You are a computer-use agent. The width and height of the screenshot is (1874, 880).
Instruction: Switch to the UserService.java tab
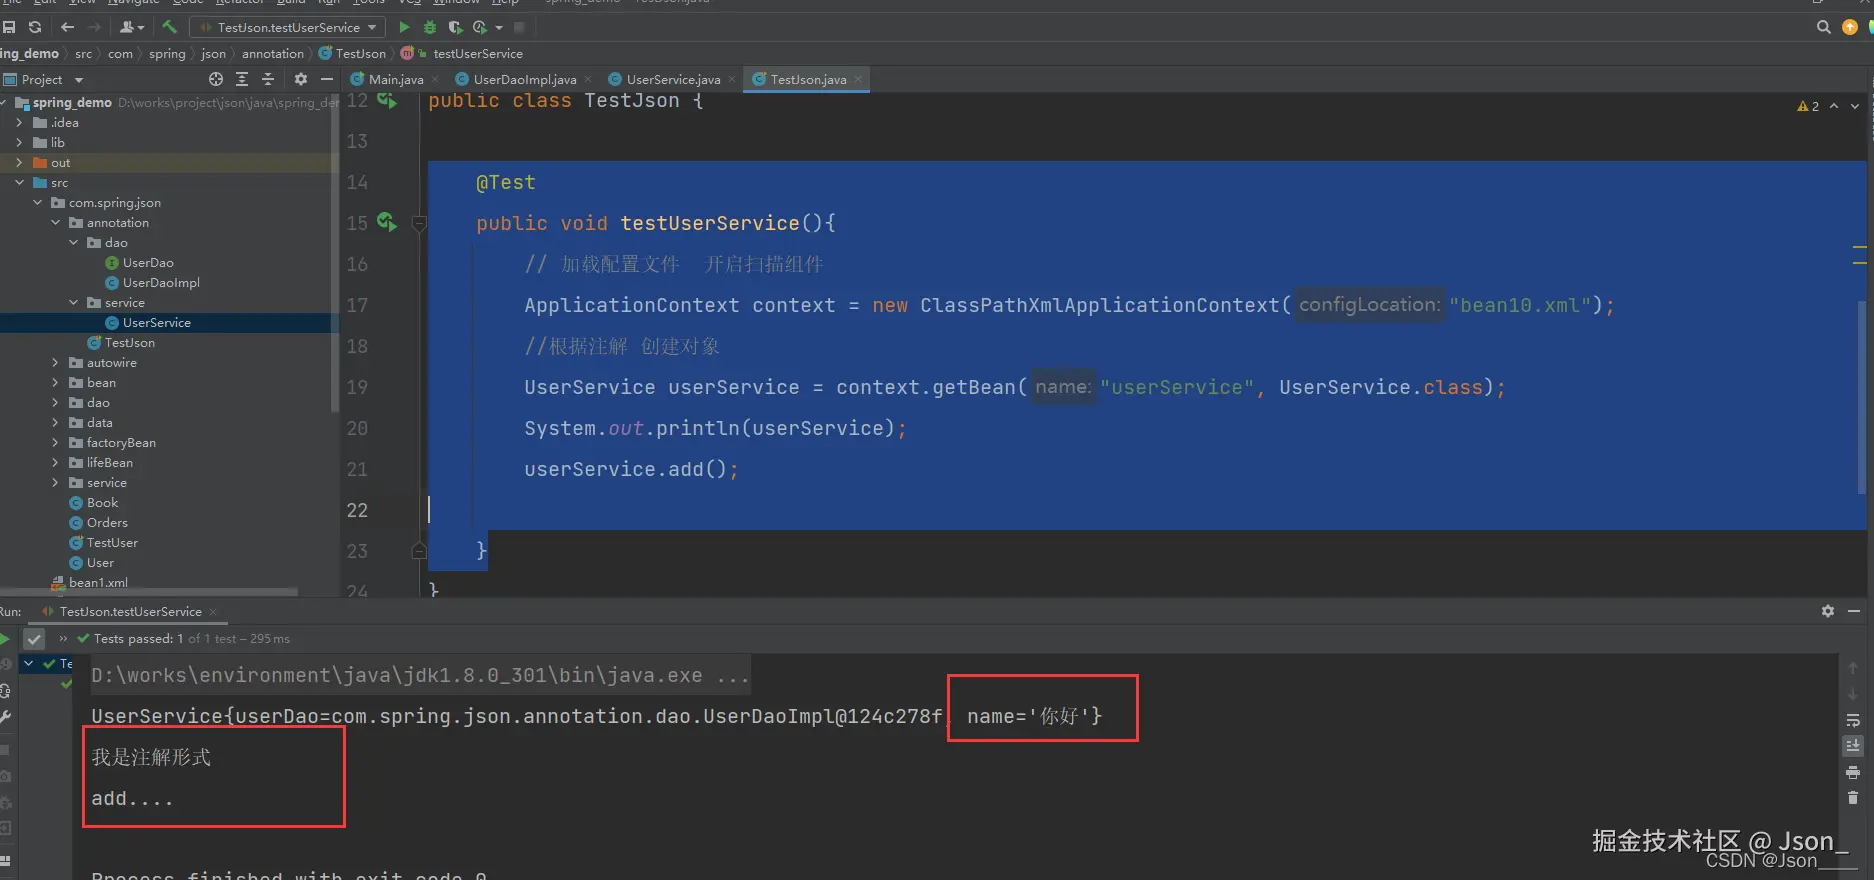tap(673, 79)
